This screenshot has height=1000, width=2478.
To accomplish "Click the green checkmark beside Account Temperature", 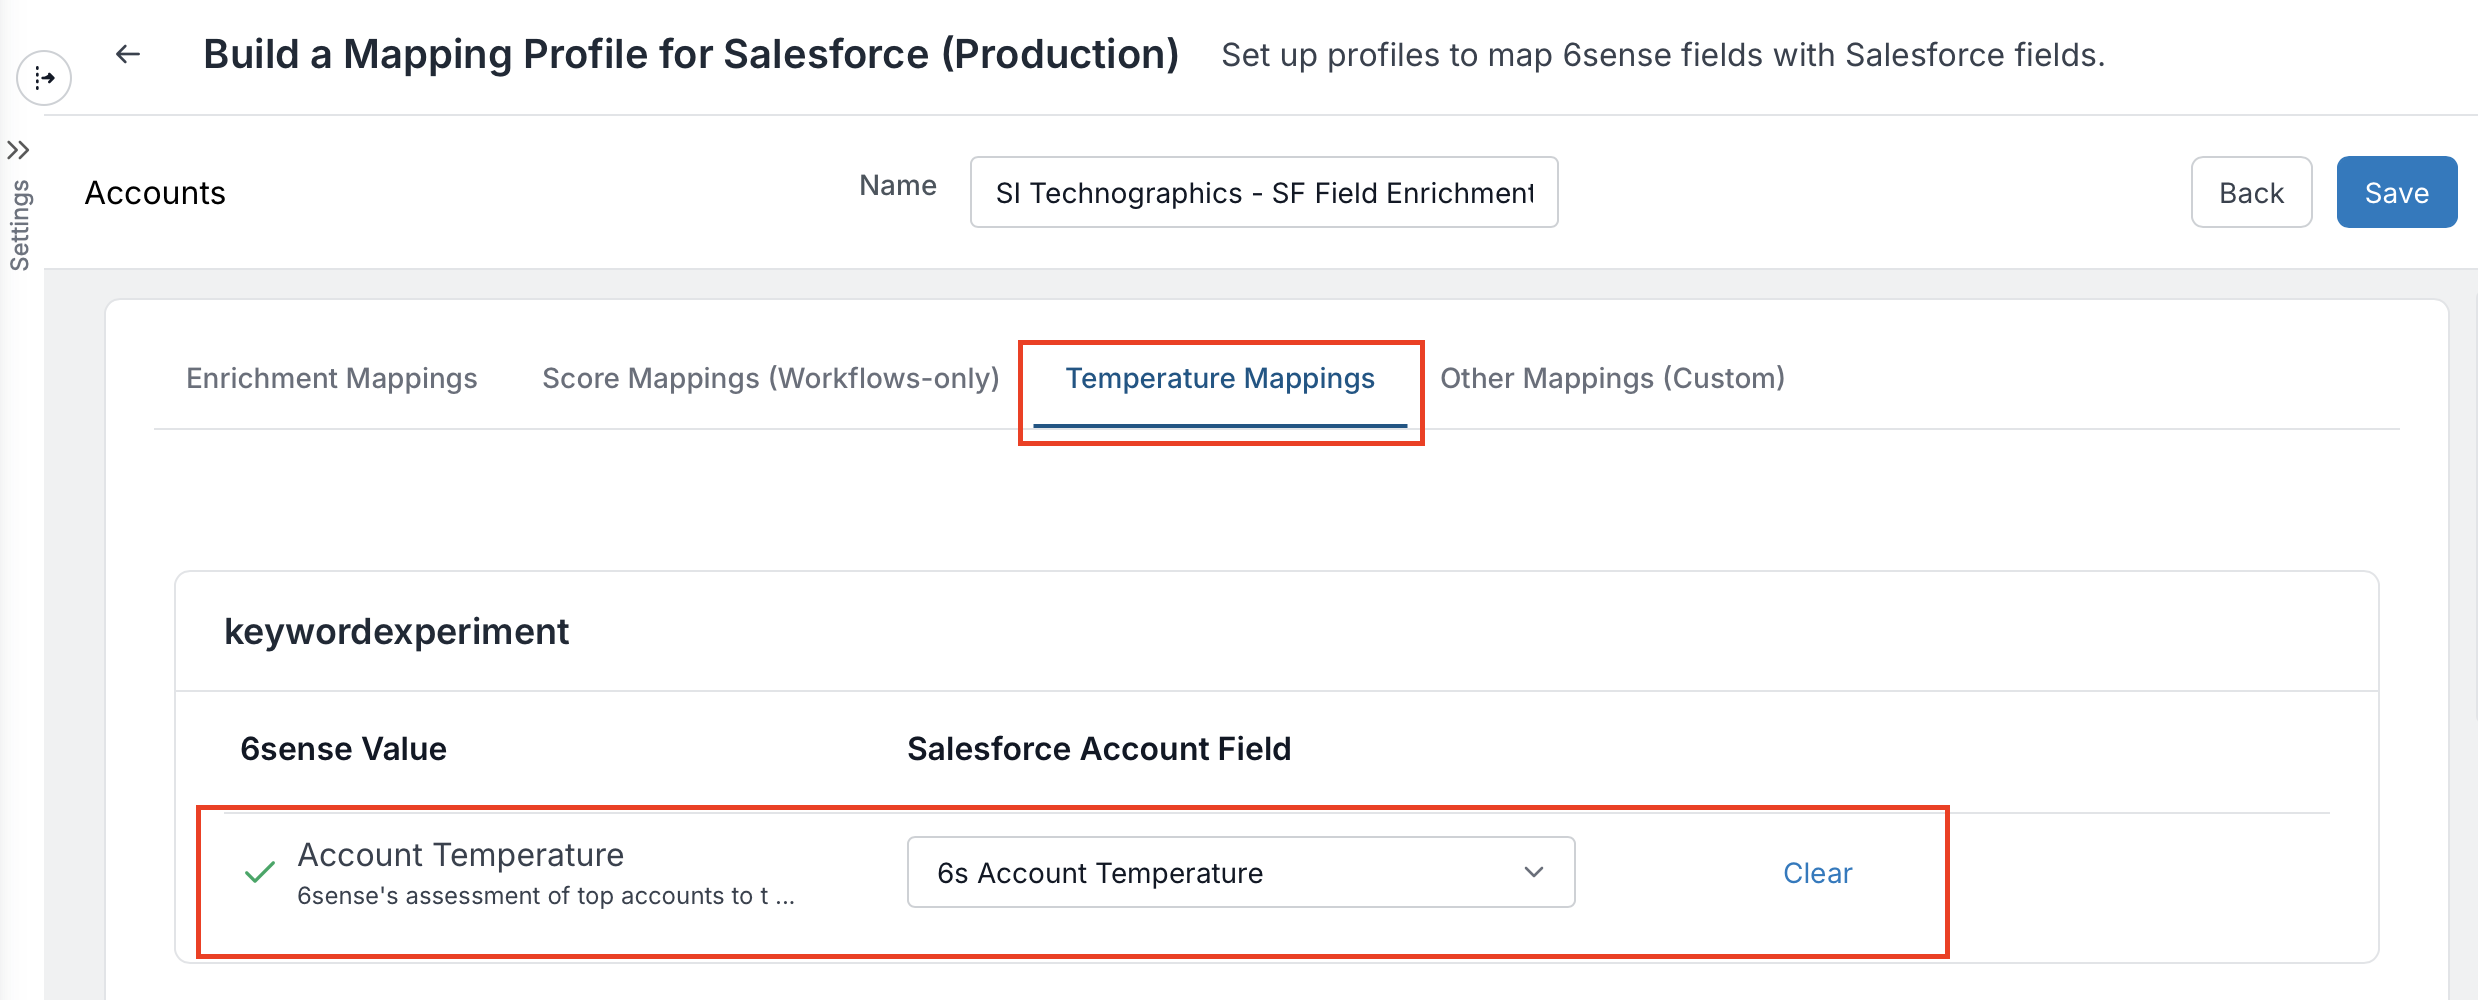I will pyautogui.click(x=260, y=872).
